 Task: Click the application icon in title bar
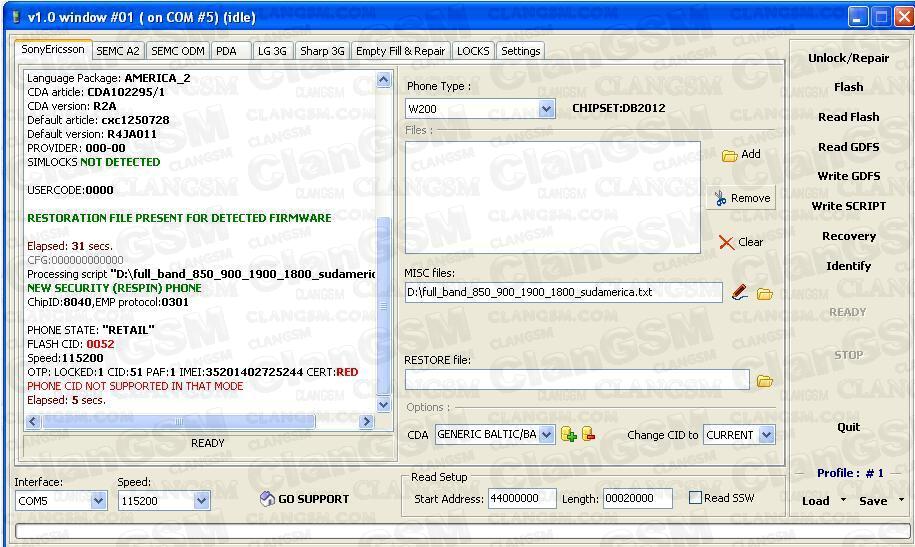click(16, 17)
